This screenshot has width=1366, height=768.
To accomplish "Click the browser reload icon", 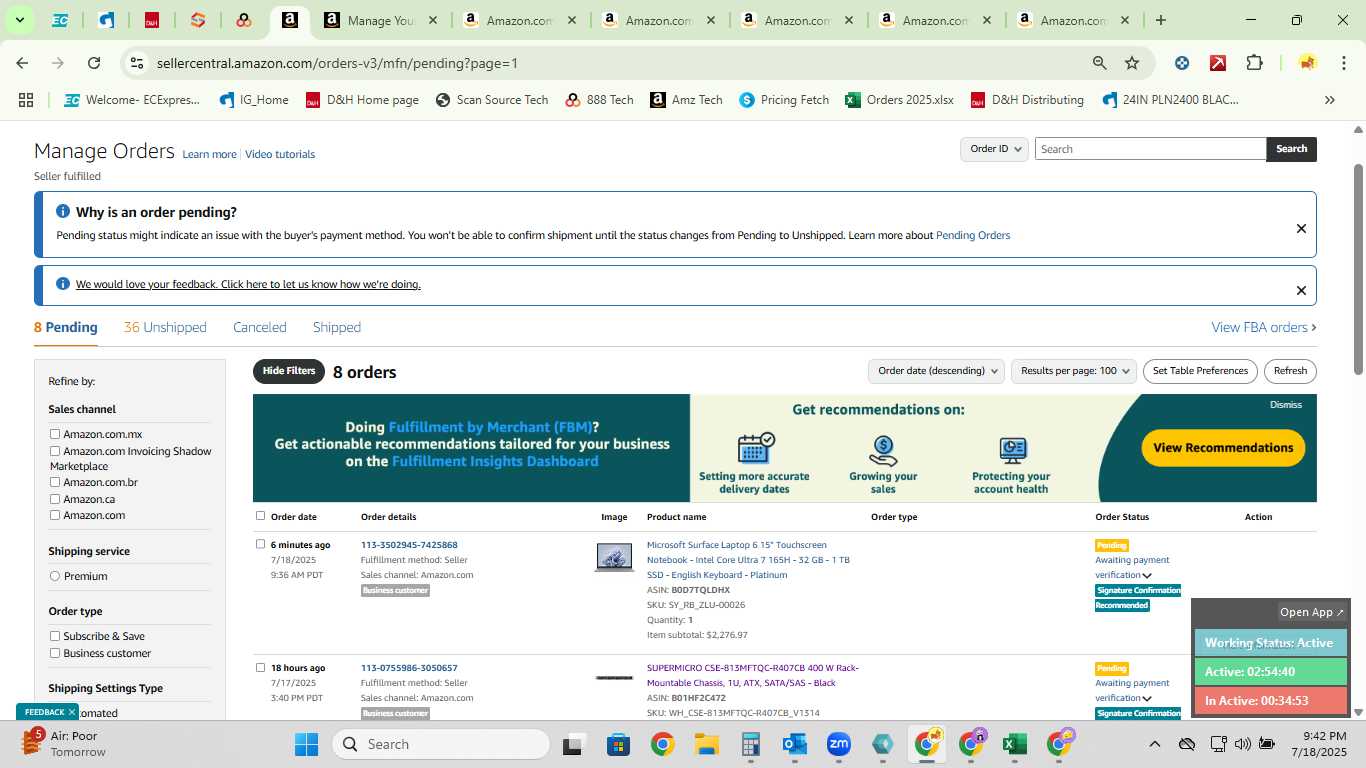I will click(x=94, y=63).
